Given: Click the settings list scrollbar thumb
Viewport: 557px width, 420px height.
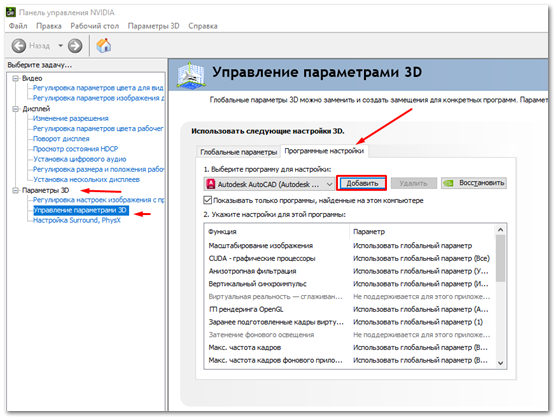Looking at the screenshot, I should pyautogui.click(x=500, y=259).
